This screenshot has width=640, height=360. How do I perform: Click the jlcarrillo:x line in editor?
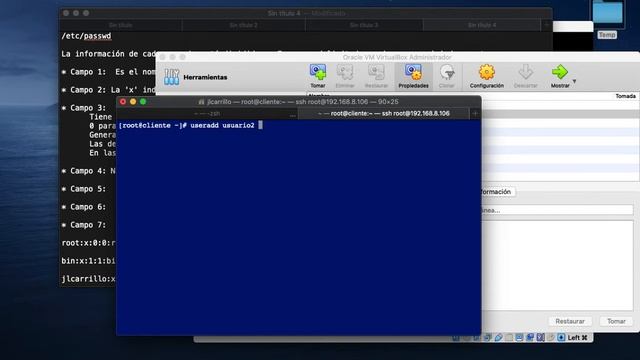coord(88,279)
